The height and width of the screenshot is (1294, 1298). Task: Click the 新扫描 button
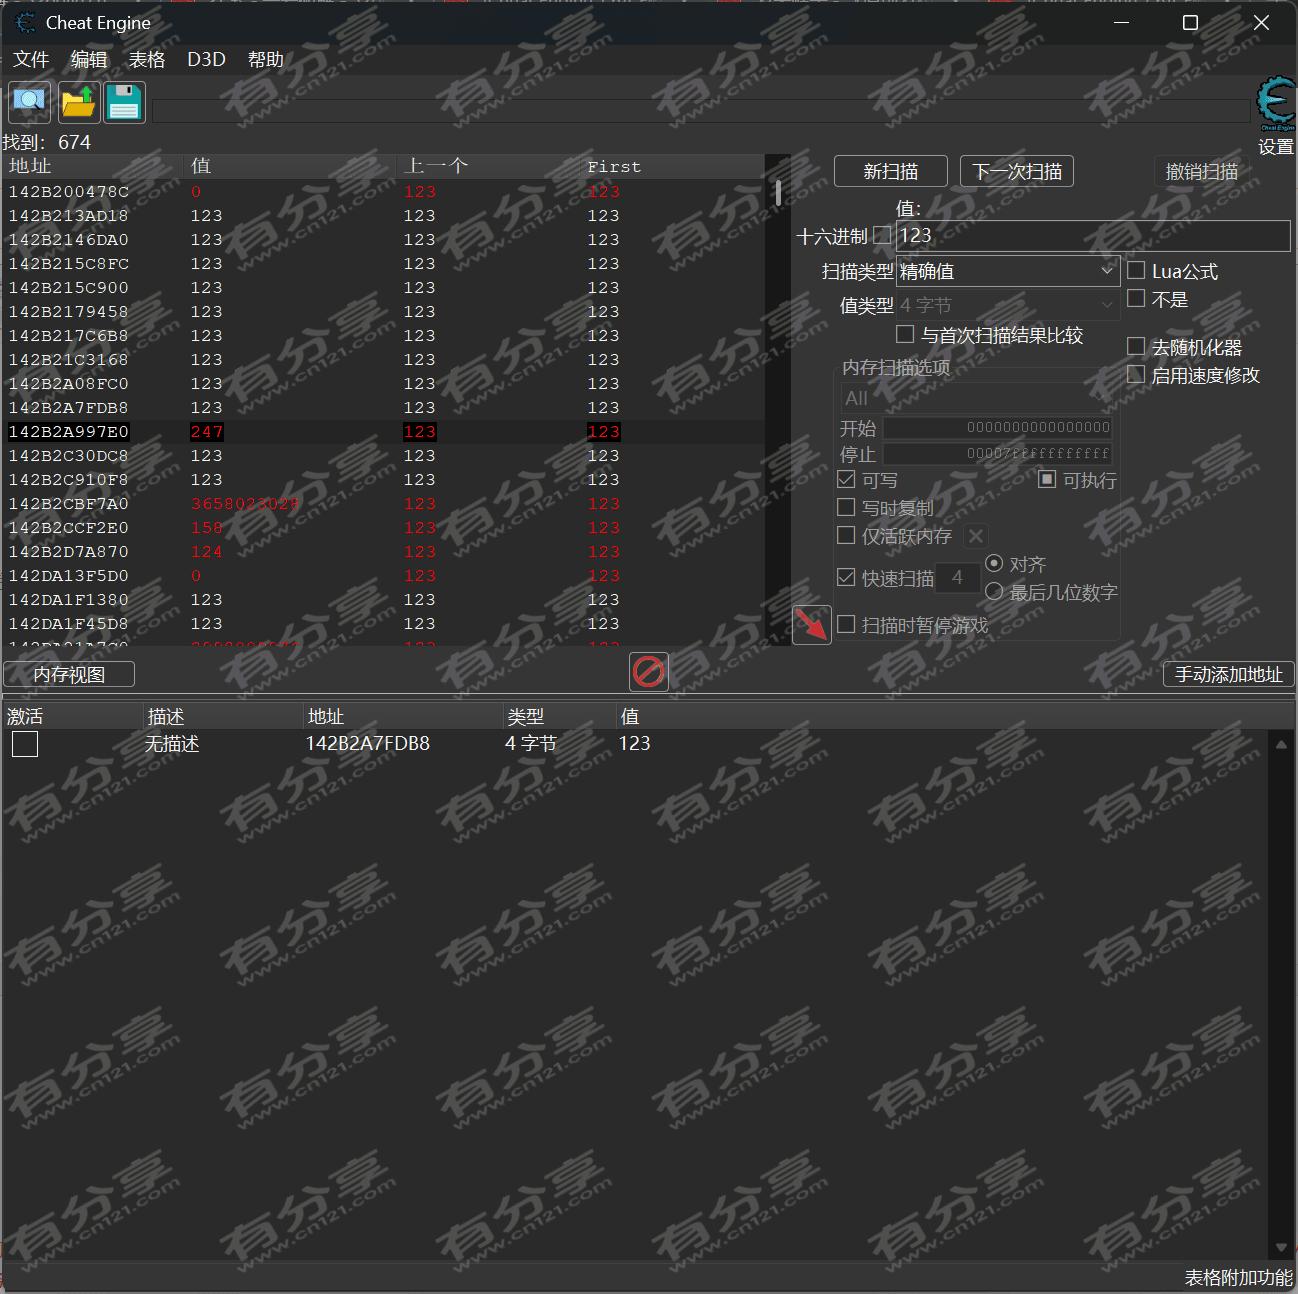point(891,171)
